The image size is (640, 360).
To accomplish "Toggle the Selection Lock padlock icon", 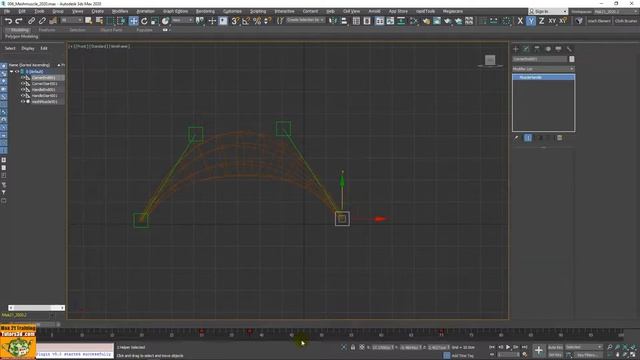I will [353, 347].
